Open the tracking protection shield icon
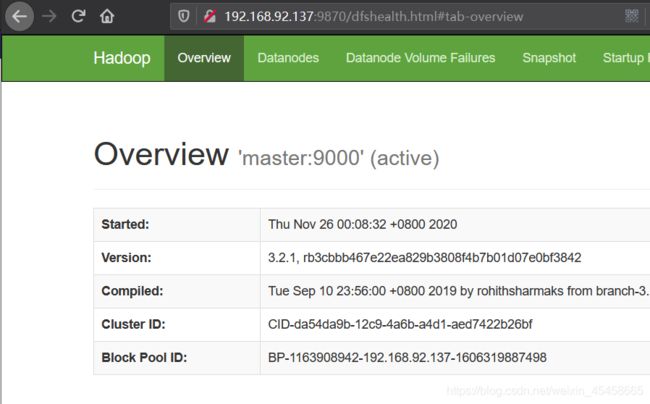Screen dimensions: 650x404 point(184,17)
